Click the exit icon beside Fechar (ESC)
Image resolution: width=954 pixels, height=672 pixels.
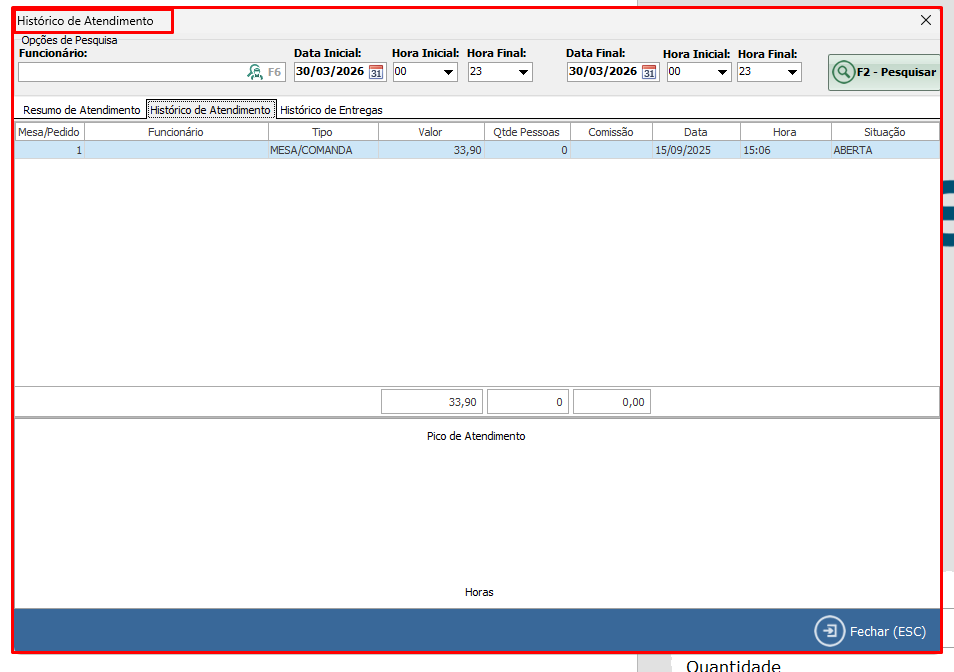tap(829, 631)
